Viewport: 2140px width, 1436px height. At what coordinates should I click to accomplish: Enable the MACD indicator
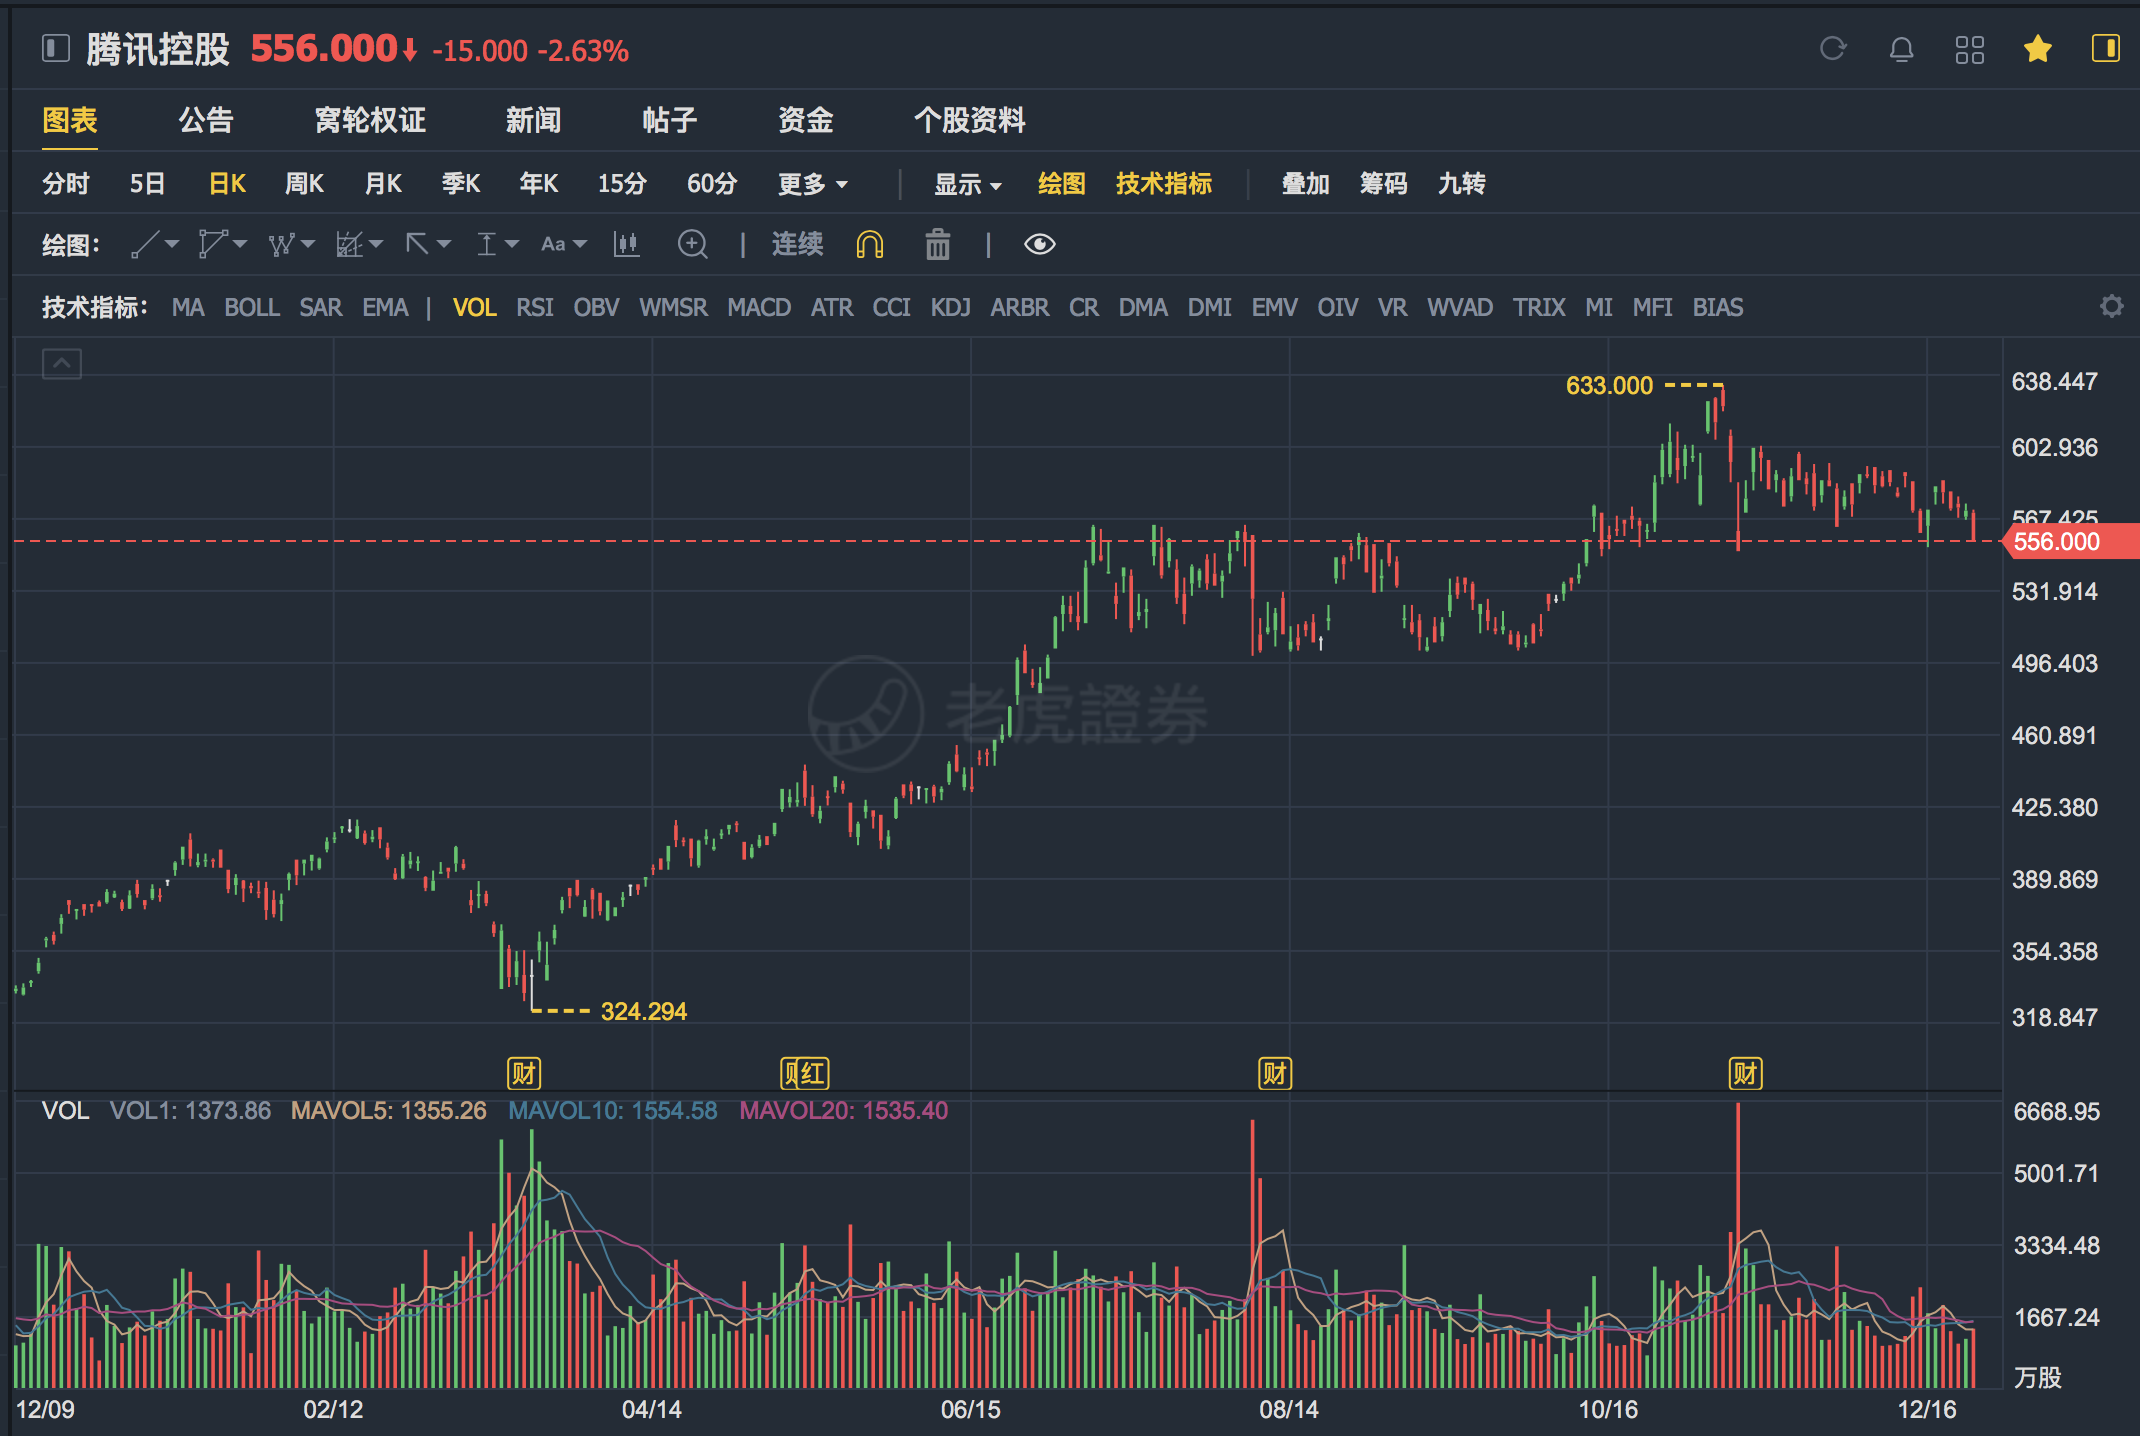[759, 307]
